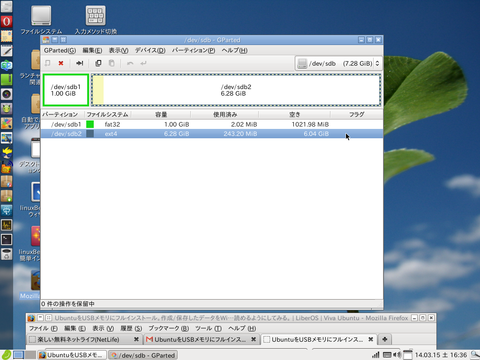The image size is (480, 360).
Task: Open the mail stamp icon in dock
Action: click(x=6, y=36)
